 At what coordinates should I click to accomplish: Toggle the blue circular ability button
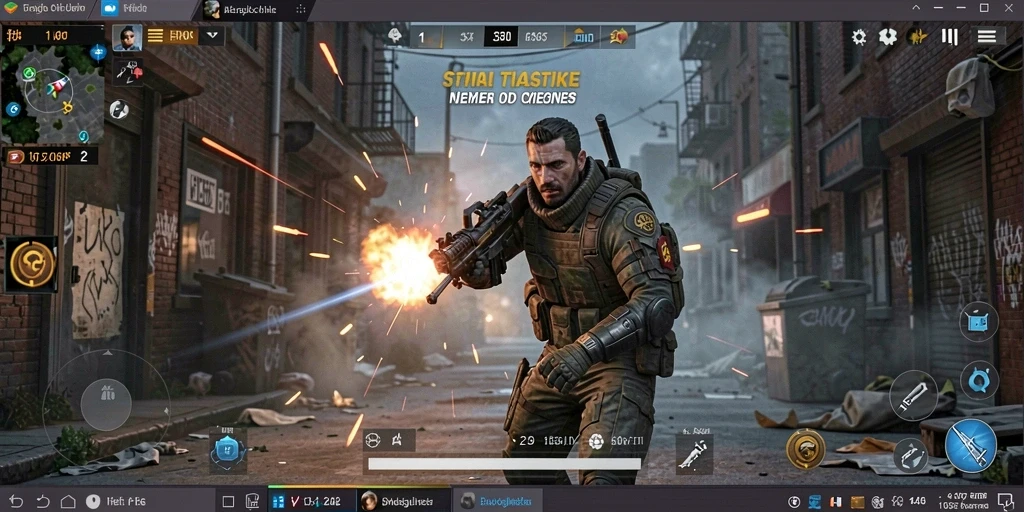pyautogui.click(x=979, y=380)
